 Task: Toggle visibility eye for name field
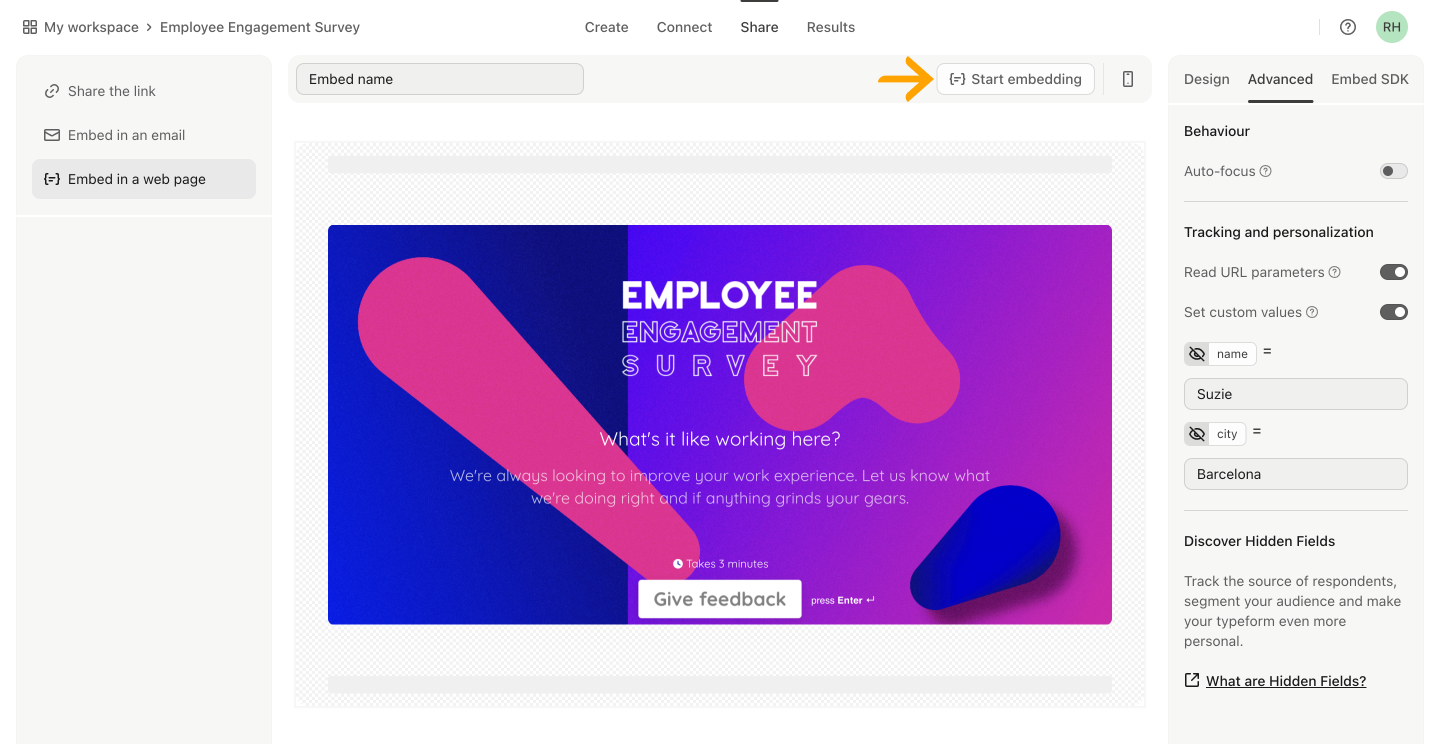pyautogui.click(x=1197, y=354)
